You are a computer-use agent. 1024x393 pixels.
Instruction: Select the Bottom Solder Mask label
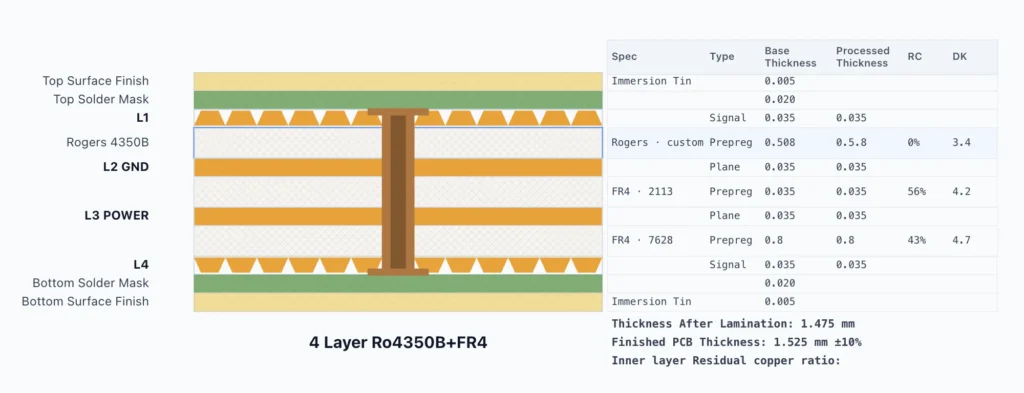pyautogui.click(x=91, y=283)
